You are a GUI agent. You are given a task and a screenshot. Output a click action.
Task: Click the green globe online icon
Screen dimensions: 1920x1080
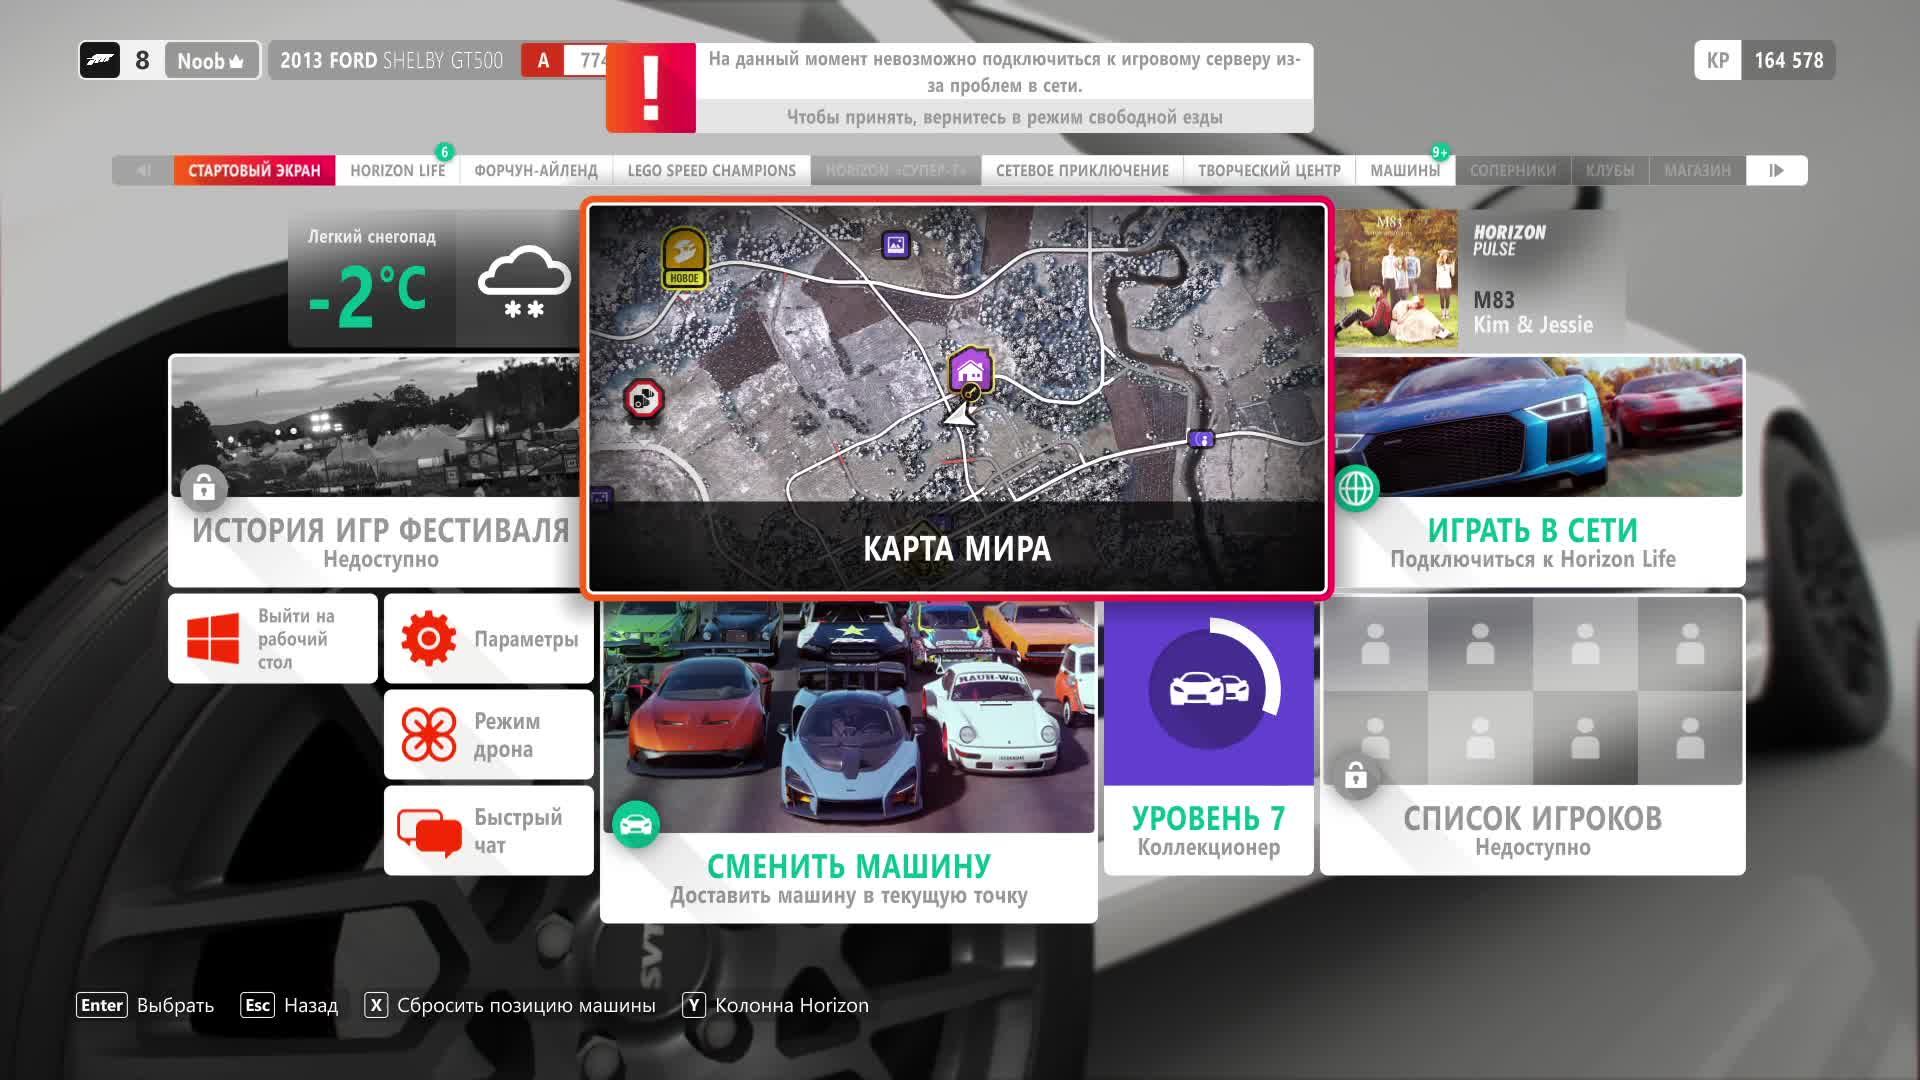(x=1357, y=488)
